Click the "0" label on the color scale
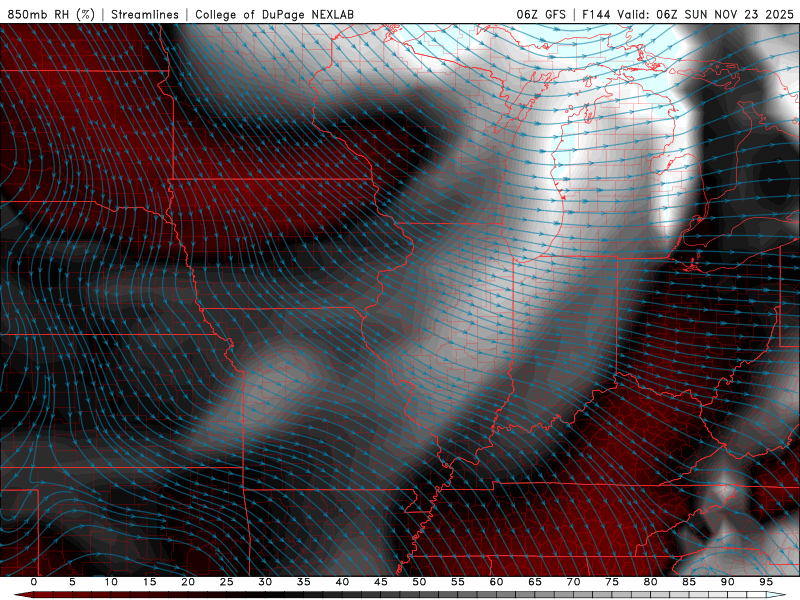Image resolution: width=800 pixels, height=600 pixels. pos(34,582)
